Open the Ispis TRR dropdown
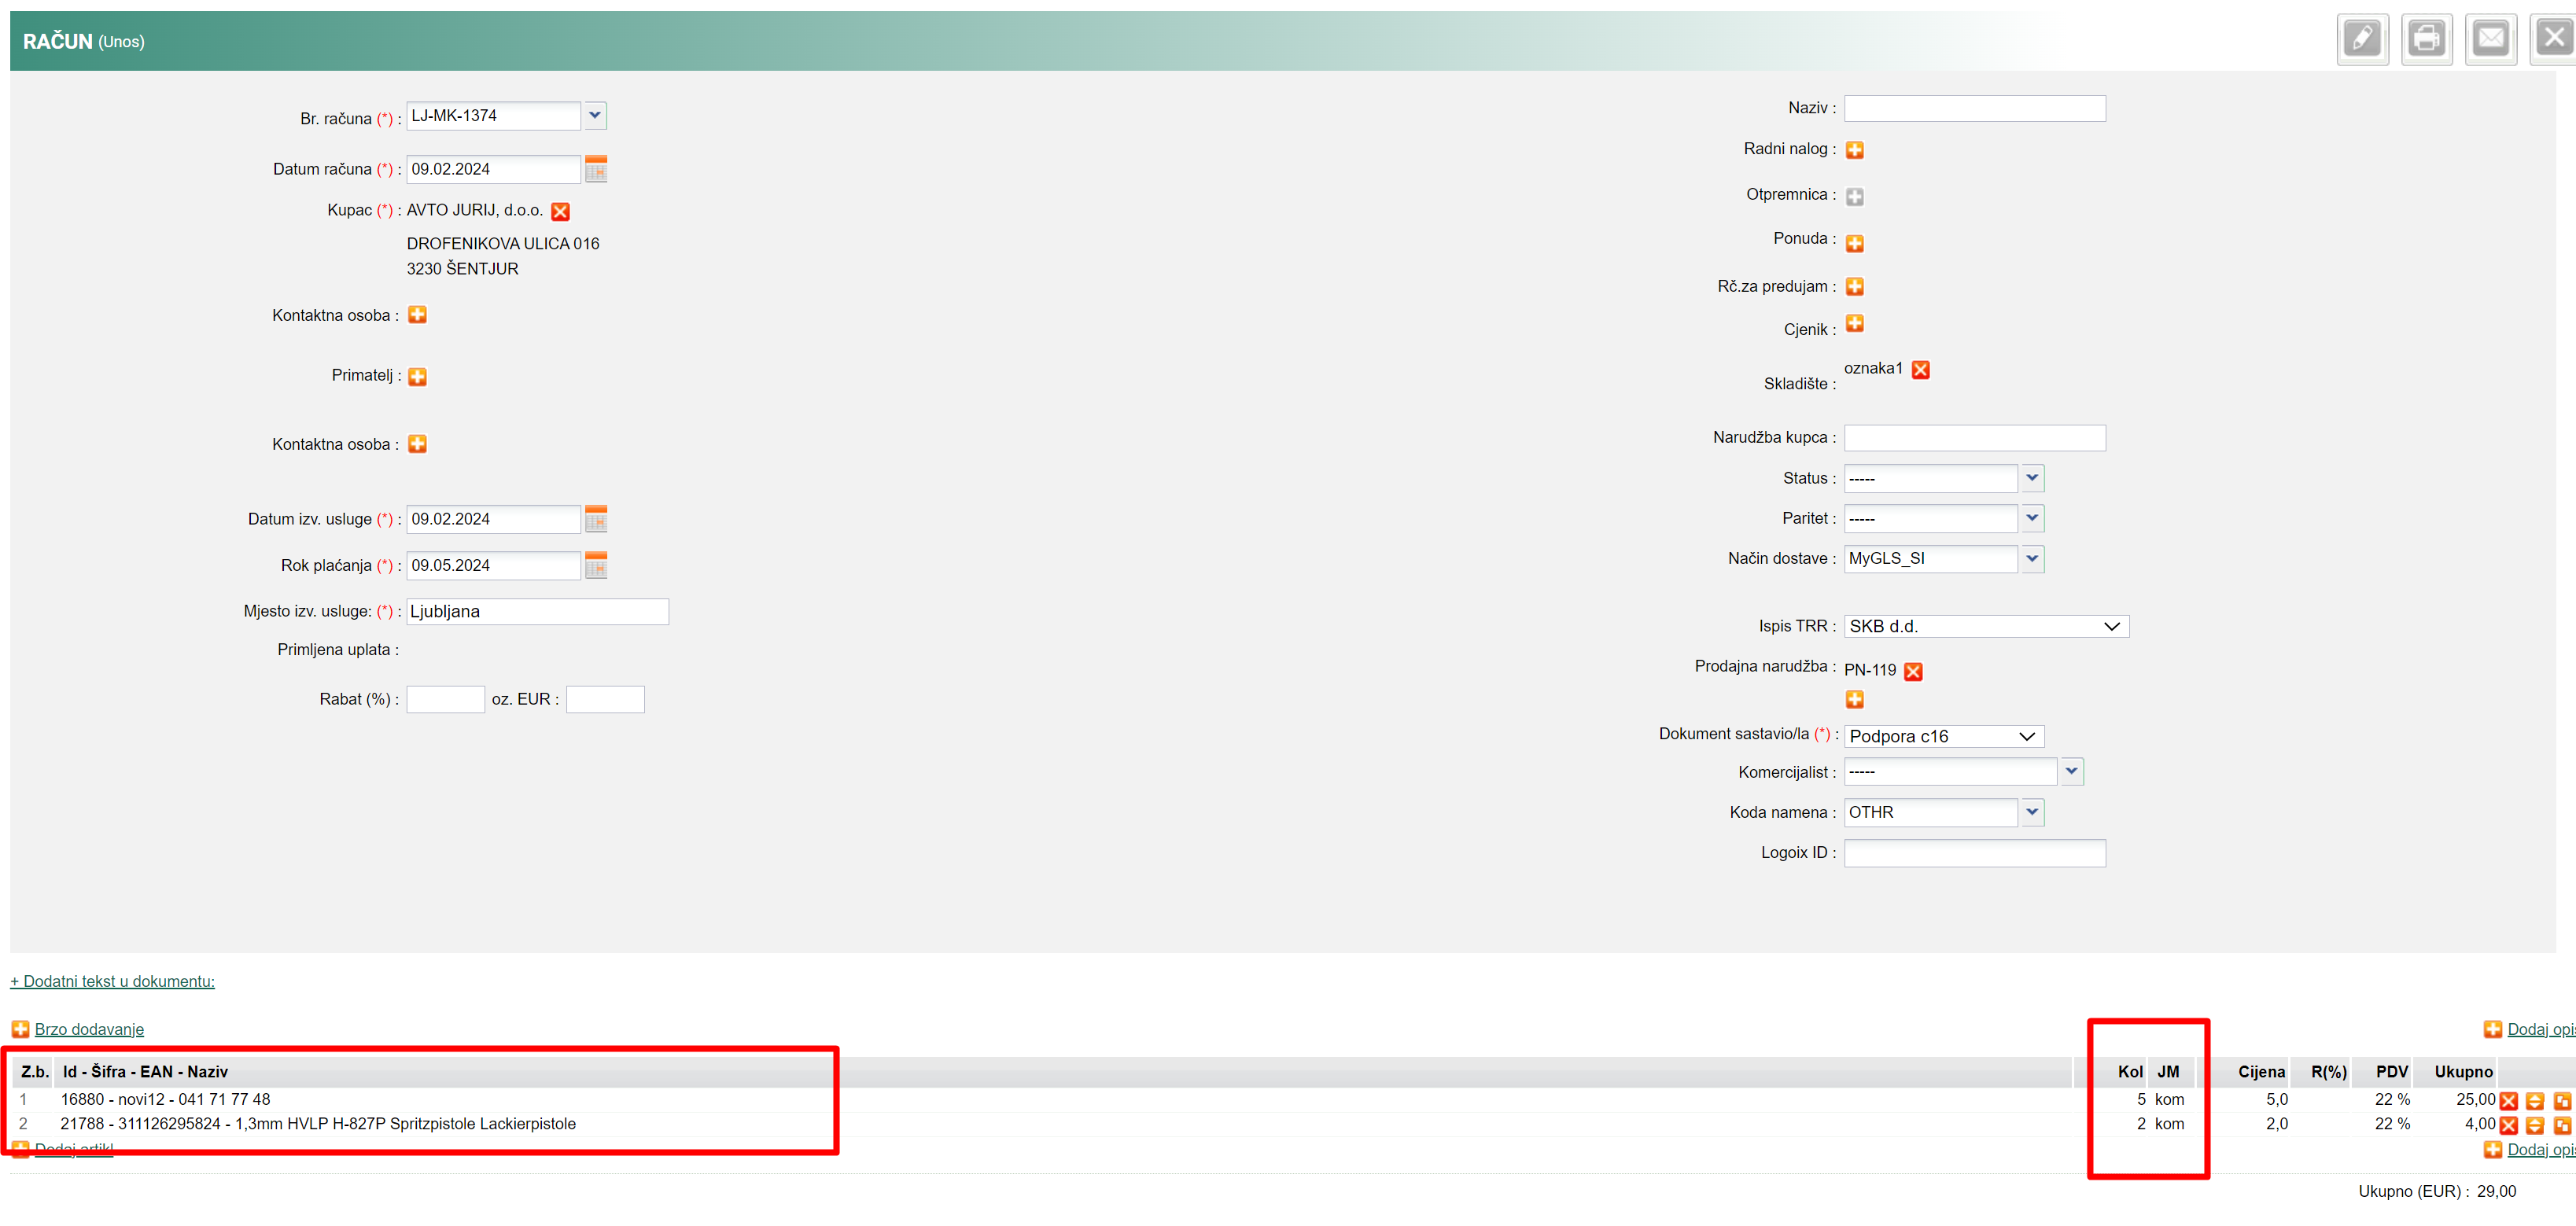 point(1985,626)
